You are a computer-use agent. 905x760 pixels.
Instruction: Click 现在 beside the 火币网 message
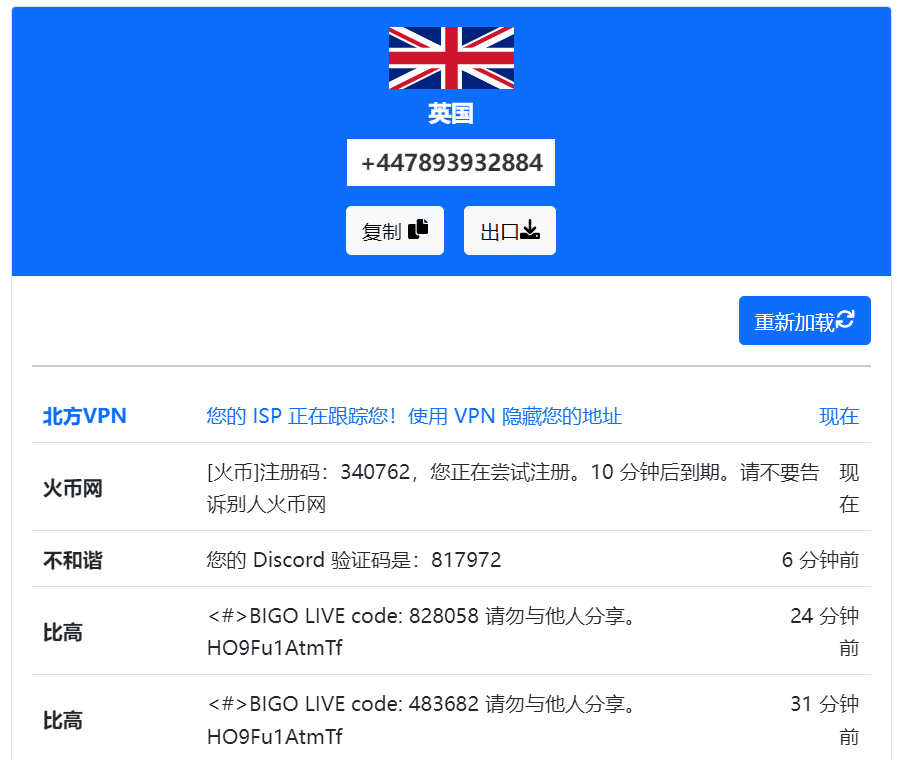click(849, 489)
